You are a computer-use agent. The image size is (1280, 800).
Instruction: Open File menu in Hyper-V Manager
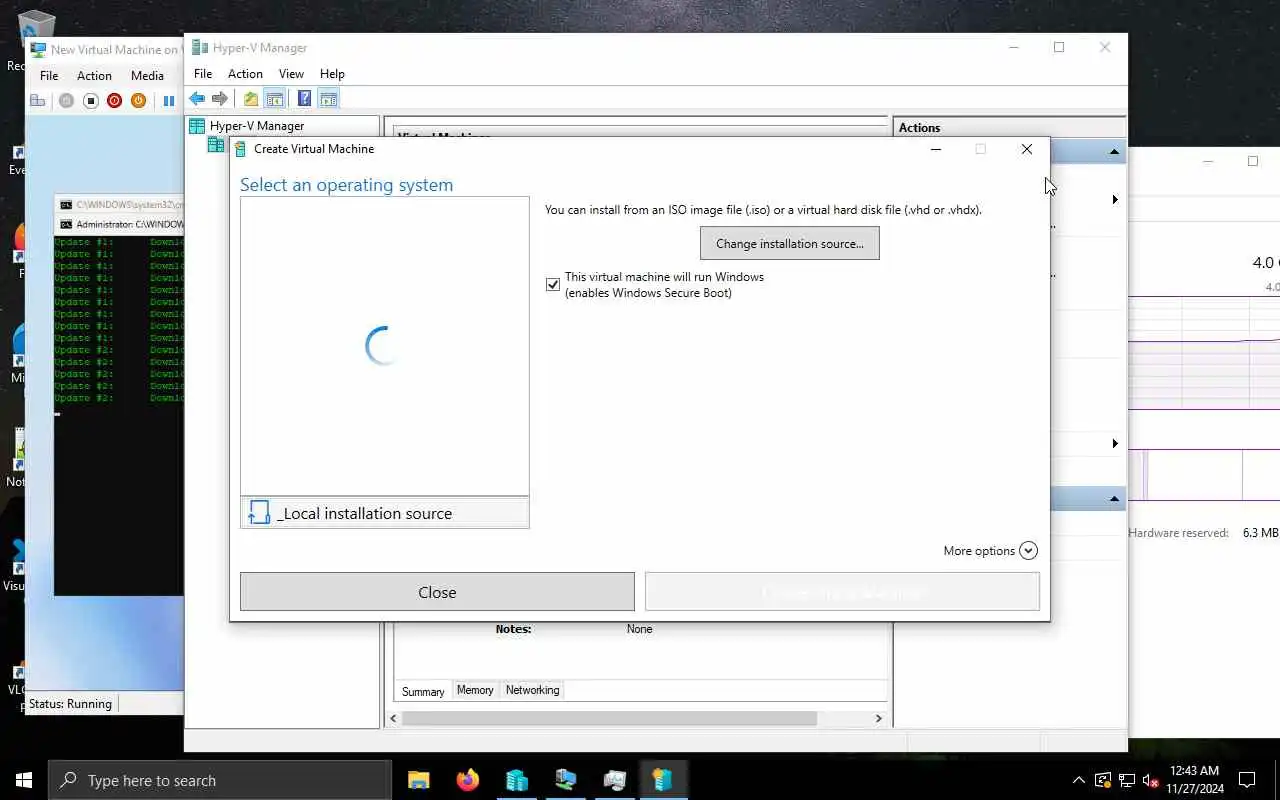[203, 74]
